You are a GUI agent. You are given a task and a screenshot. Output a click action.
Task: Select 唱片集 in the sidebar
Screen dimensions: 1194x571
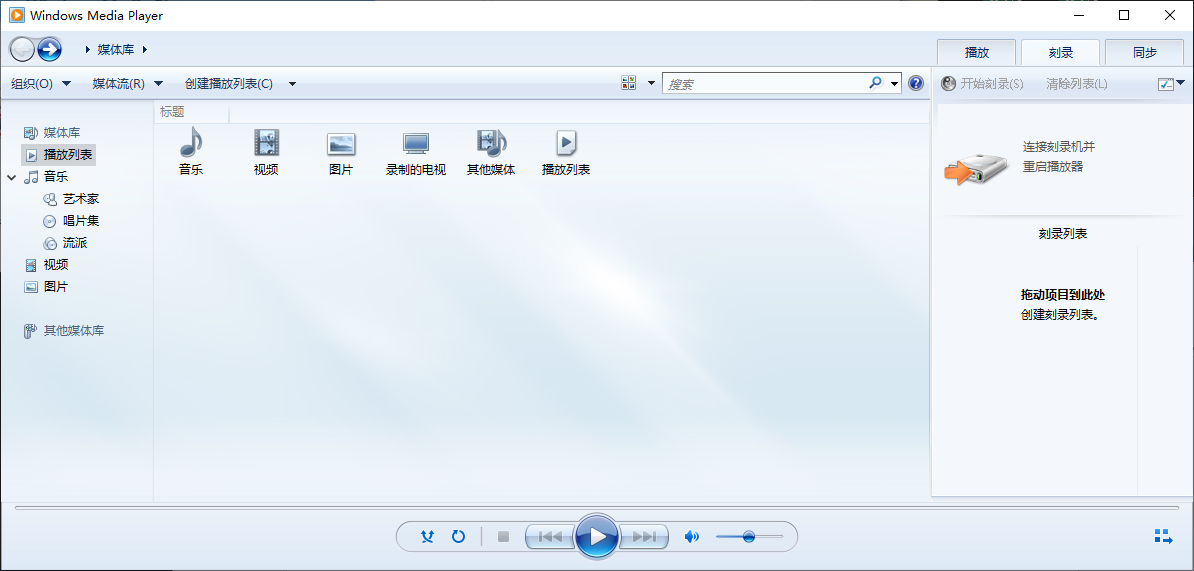81,221
